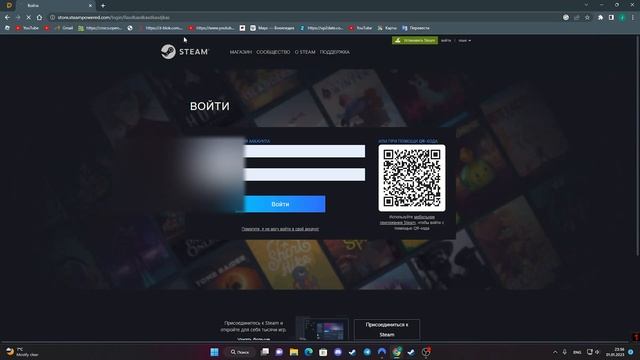The width and height of the screenshot is (640, 360).
Task: Click the address bar URL
Action: point(113,18)
